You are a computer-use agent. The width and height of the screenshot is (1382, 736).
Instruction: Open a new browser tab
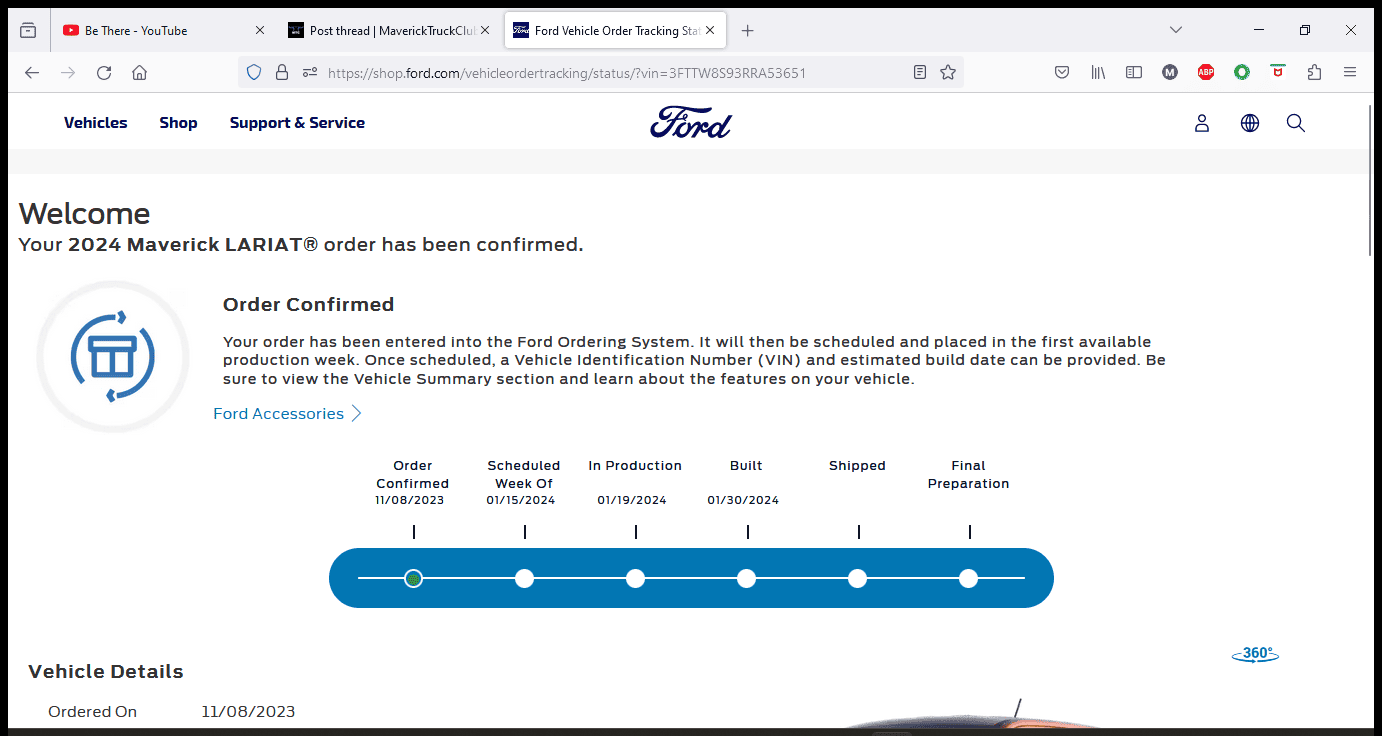(747, 31)
